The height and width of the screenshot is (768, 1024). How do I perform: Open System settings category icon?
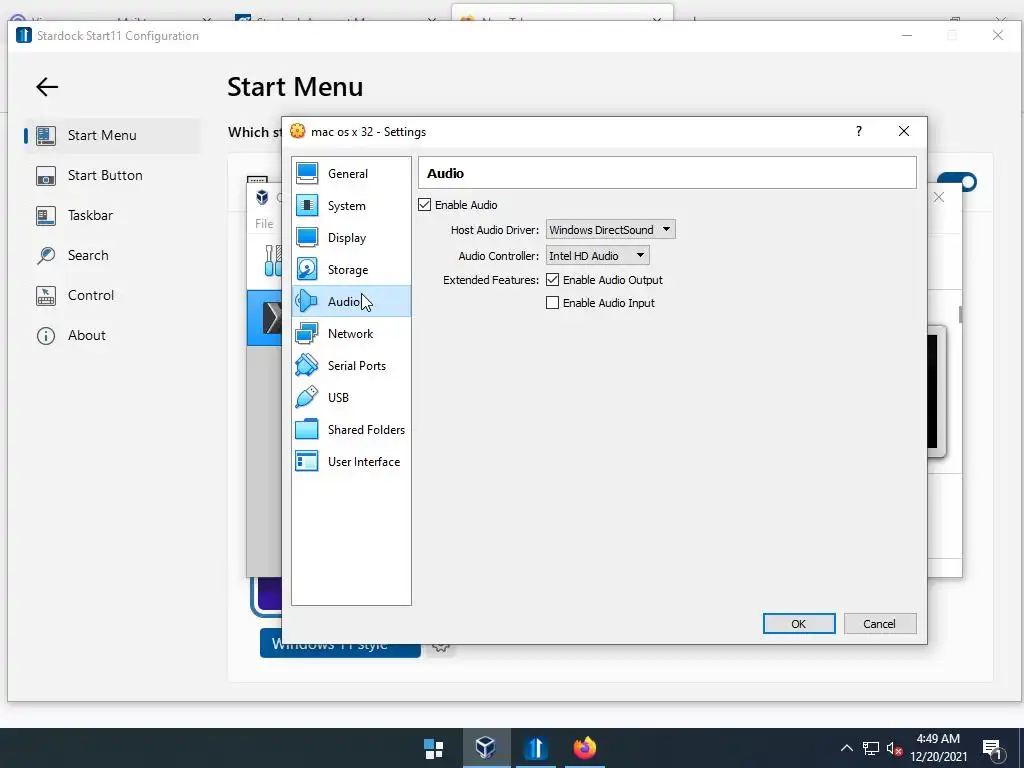pyautogui.click(x=307, y=206)
